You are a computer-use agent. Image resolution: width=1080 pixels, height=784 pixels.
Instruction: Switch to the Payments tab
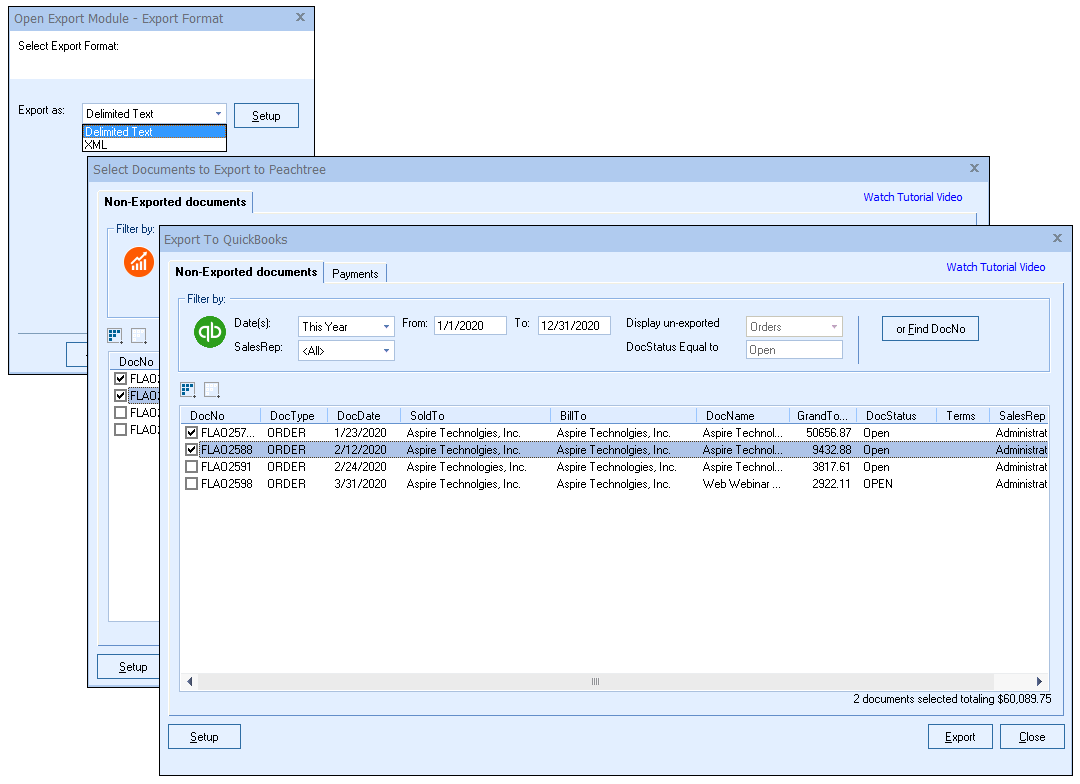(x=355, y=273)
